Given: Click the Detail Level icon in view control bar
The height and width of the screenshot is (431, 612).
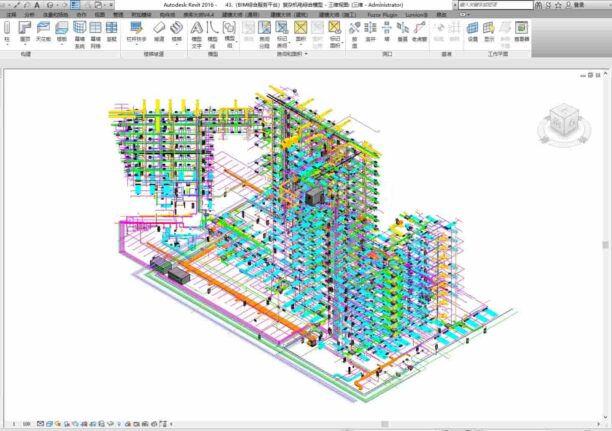Looking at the screenshot, I should pos(40,424).
